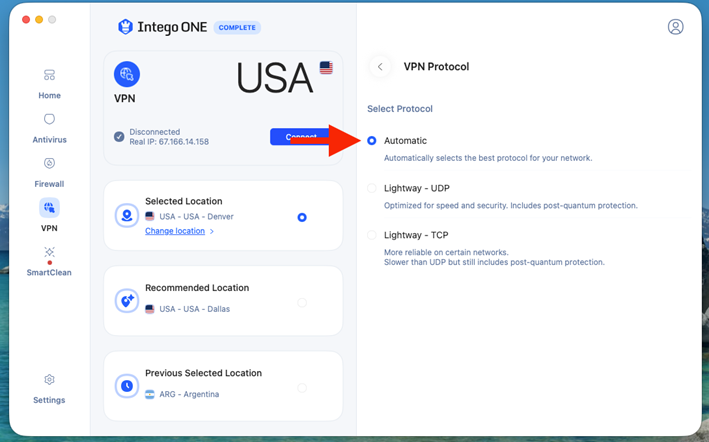Click the Selected Location card title
Screen dimensions: 709x442
pyautogui.click(x=184, y=201)
